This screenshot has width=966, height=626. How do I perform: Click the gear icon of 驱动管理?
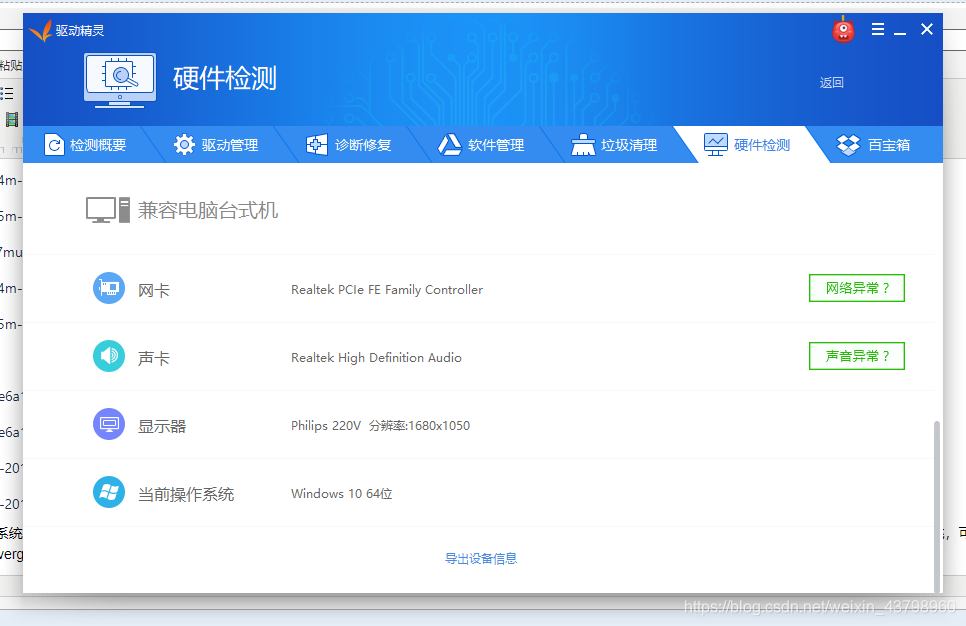click(184, 145)
